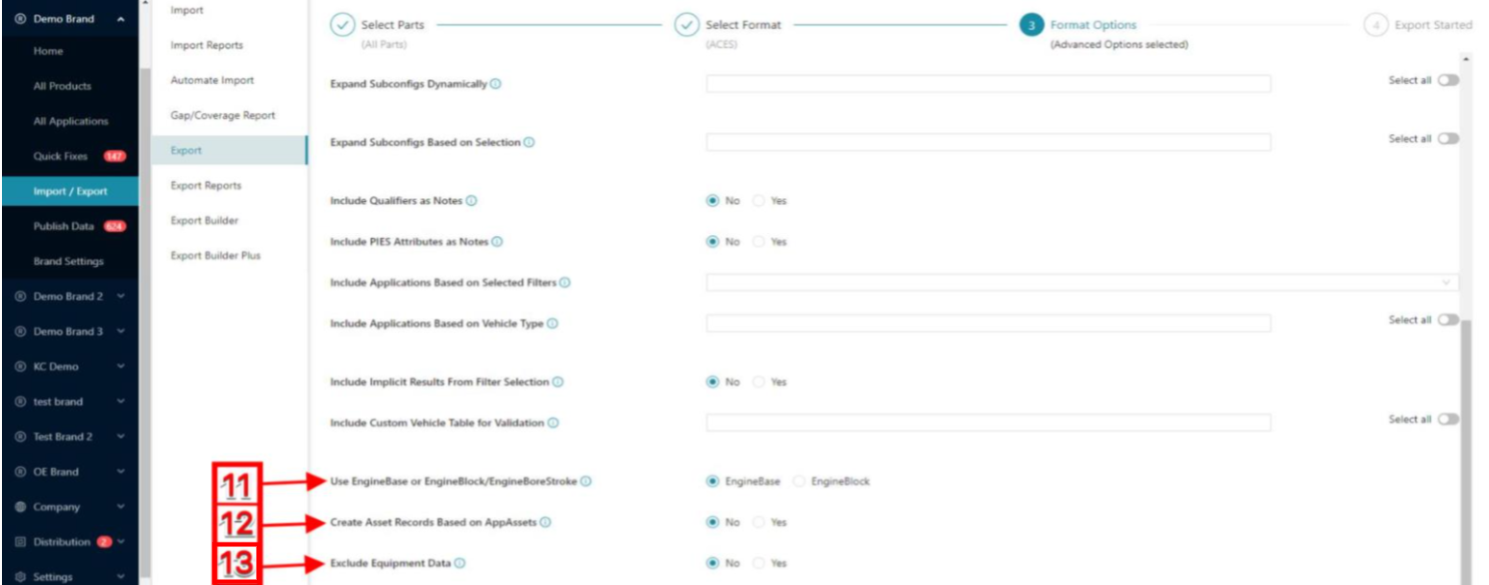Image resolution: width=1489 pixels, height=585 pixels.
Task: Open info for Use EngineBase or EngineBlock setting
Action: tap(587, 481)
